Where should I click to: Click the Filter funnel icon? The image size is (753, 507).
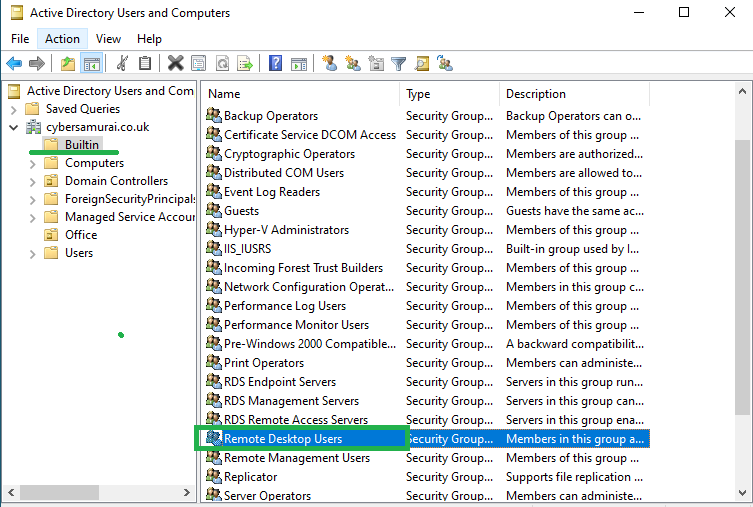click(399, 64)
